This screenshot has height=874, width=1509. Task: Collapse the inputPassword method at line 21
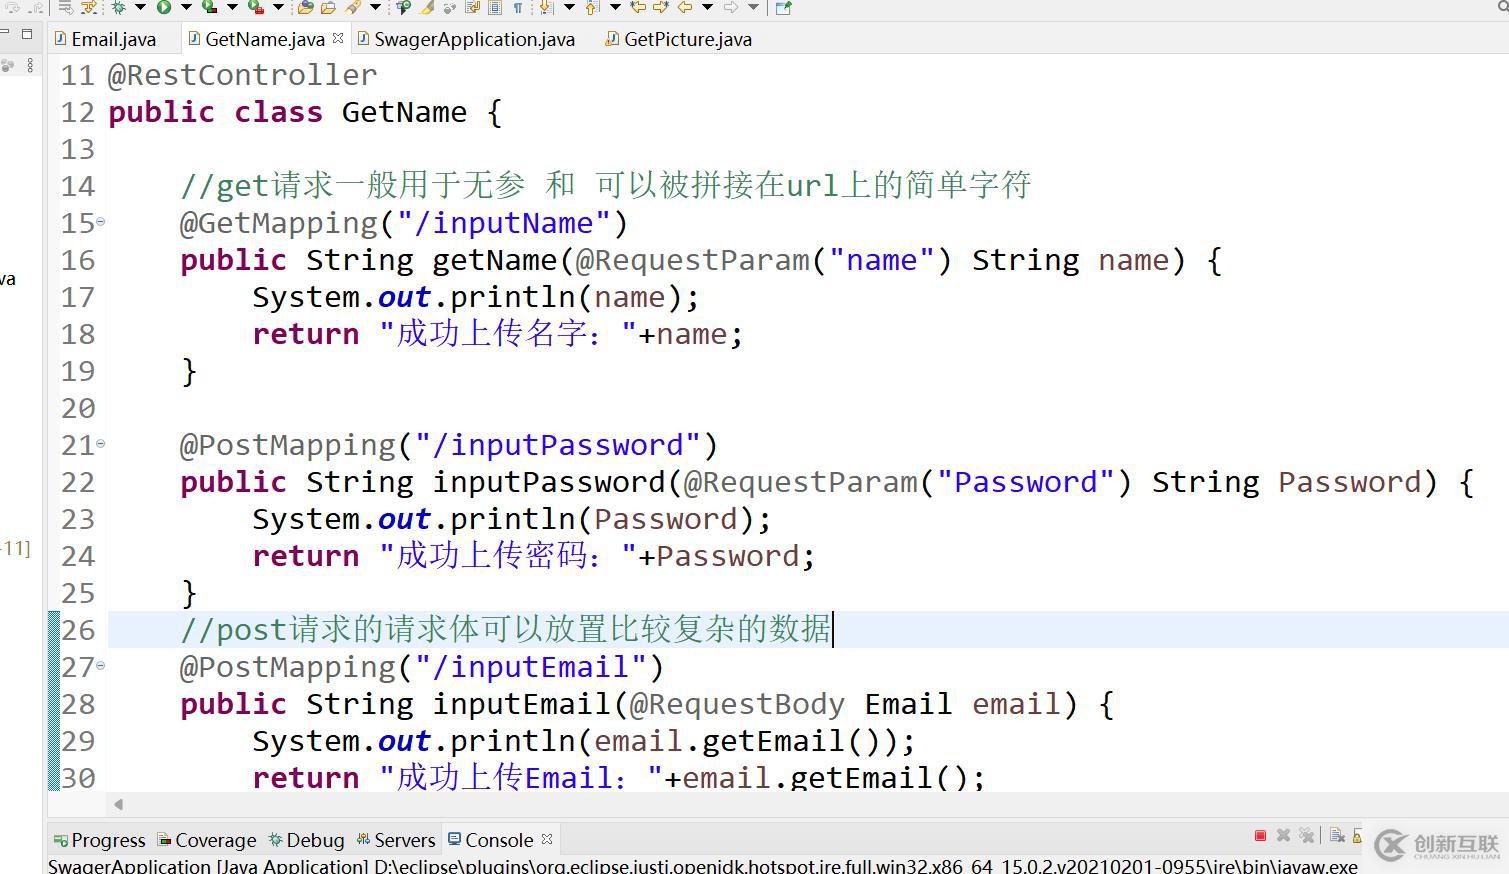[100, 443]
